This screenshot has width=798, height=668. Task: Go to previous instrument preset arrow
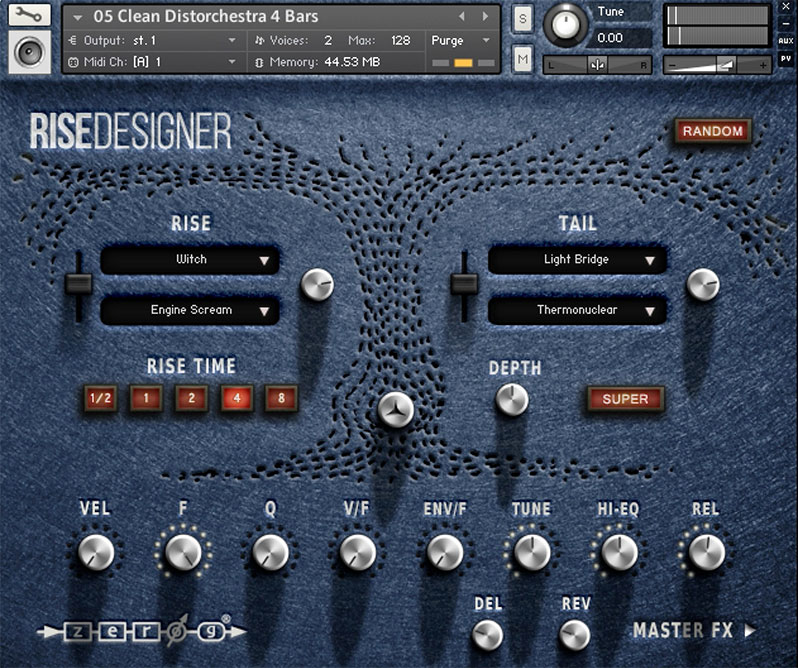462,17
